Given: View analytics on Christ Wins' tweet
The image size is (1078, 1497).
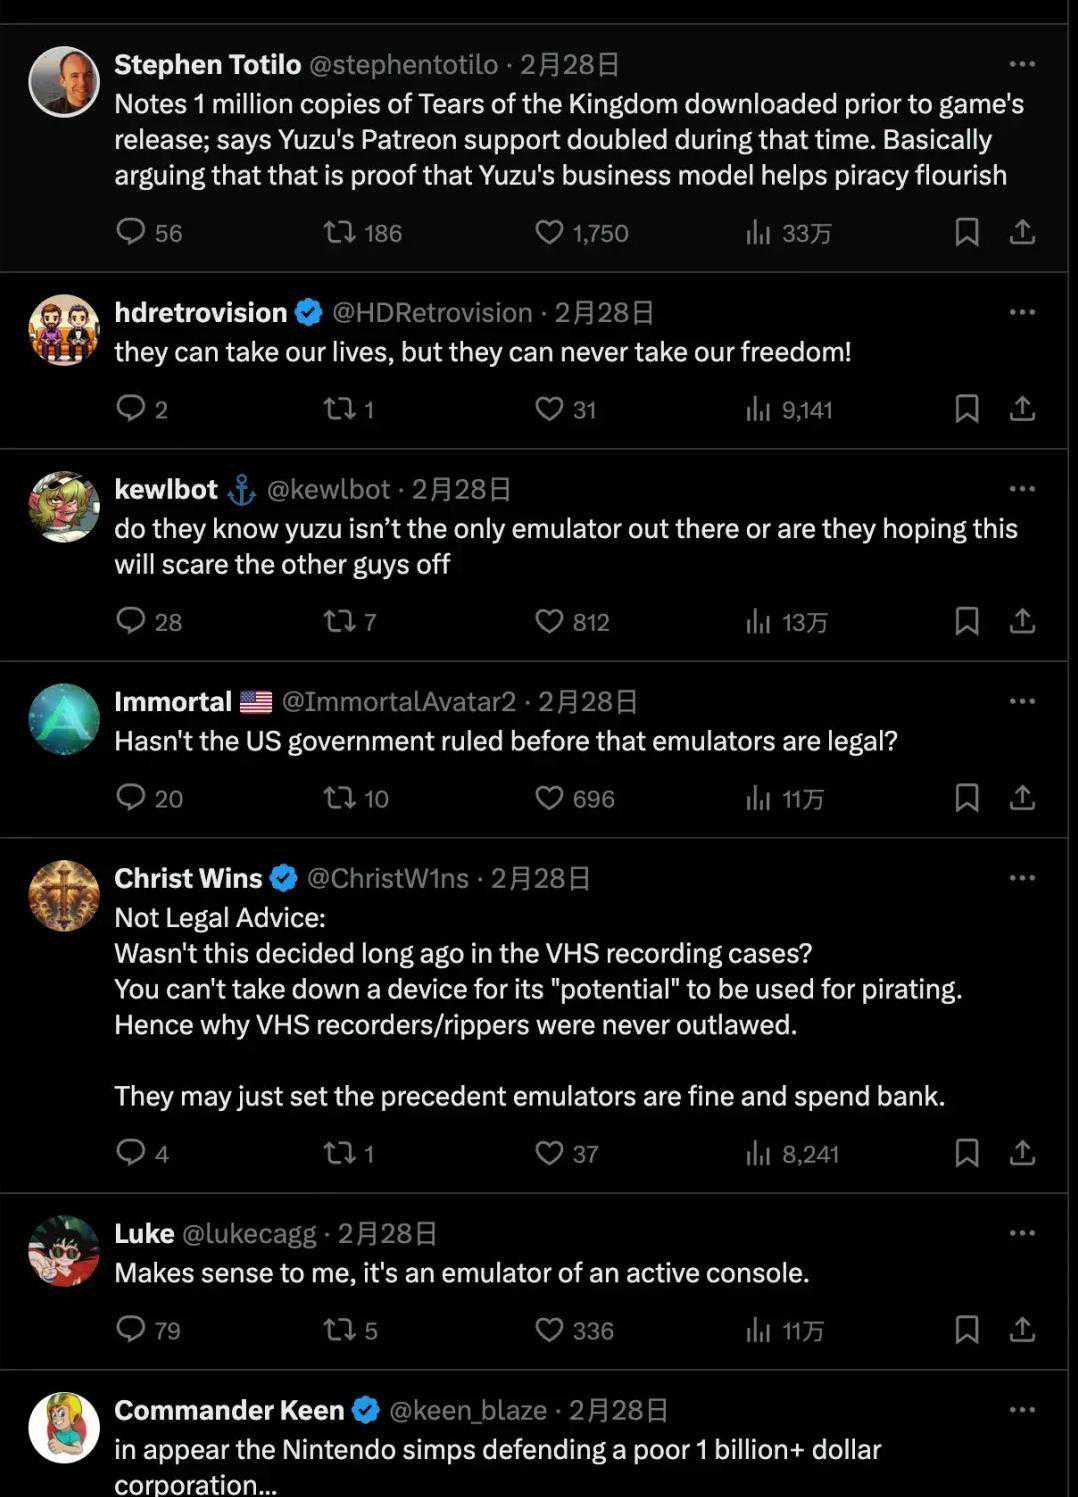Looking at the screenshot, I should pyautogui.click(x=758, y=1153).
